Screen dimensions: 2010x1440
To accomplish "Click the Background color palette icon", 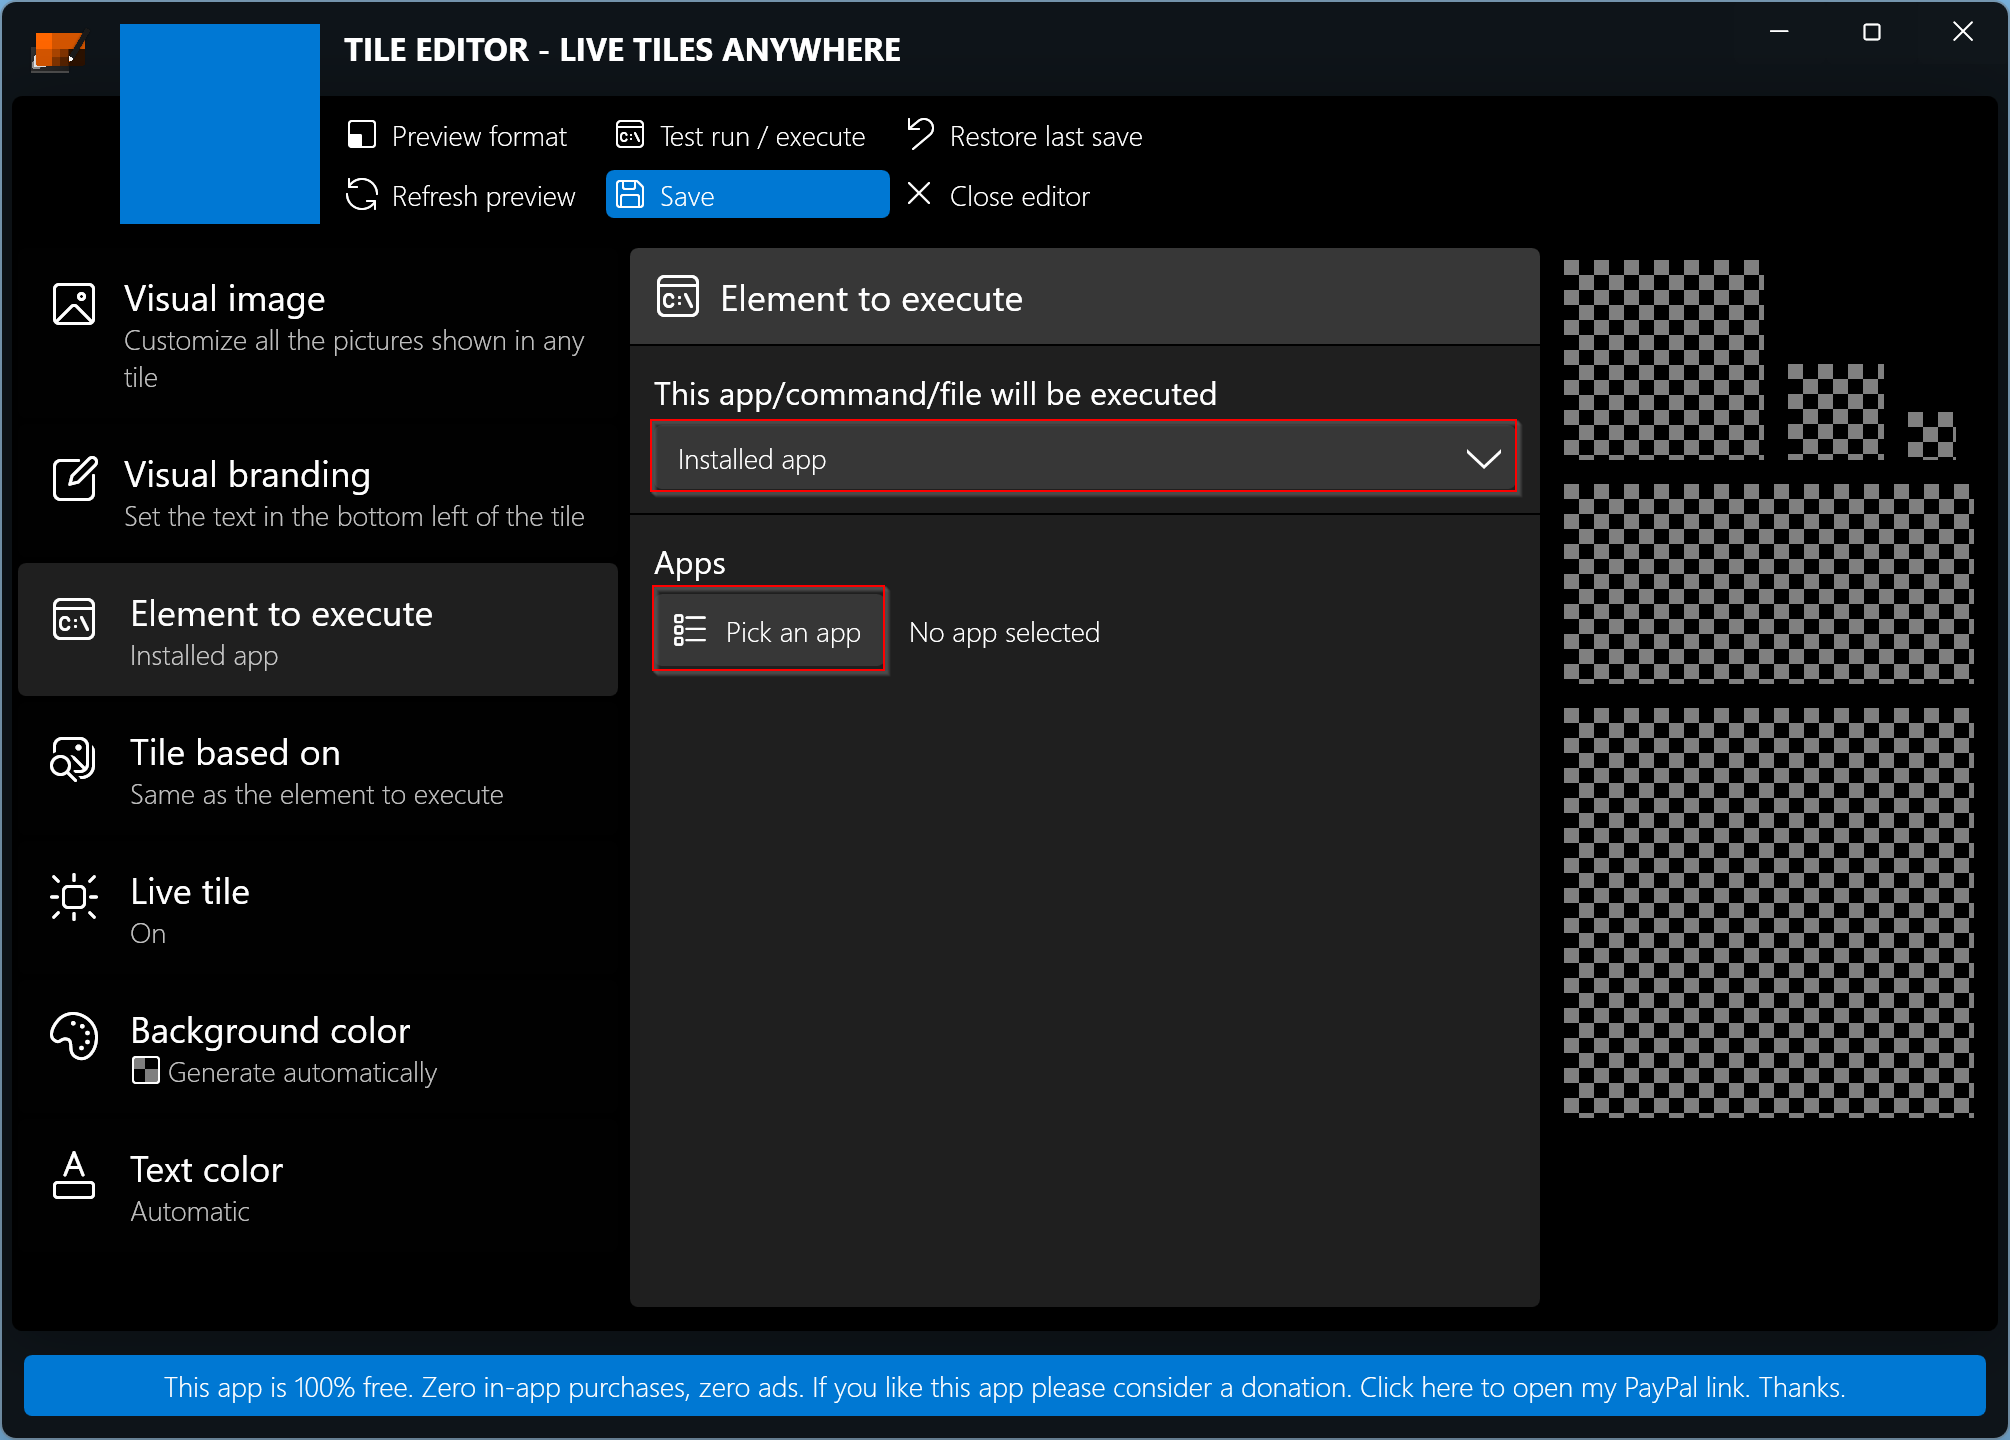I will click(x=74, y=1036).
